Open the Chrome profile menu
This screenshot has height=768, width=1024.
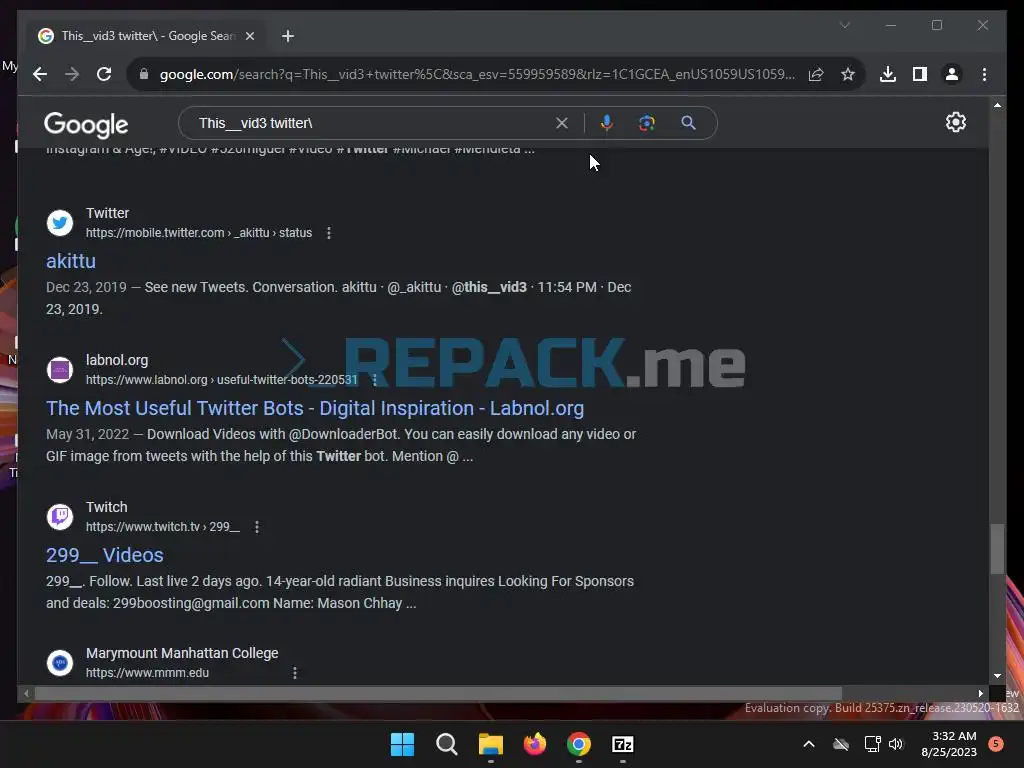click(952, 74)
